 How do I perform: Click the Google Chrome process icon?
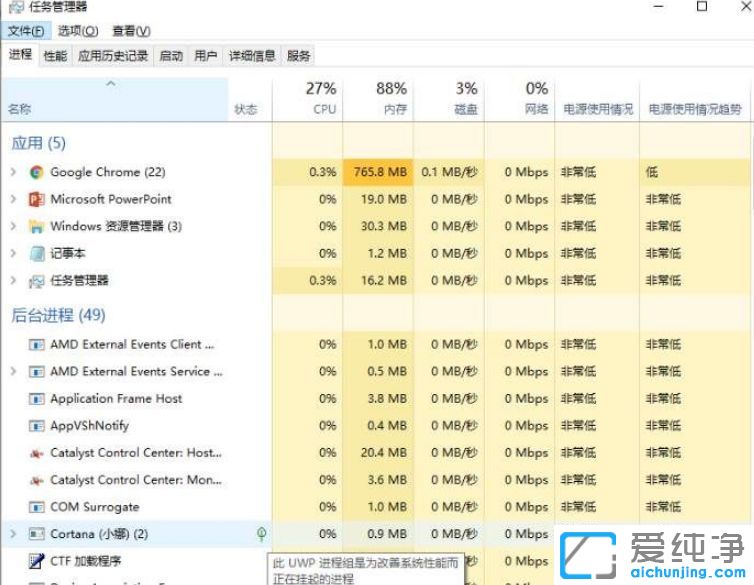(37, 172)
